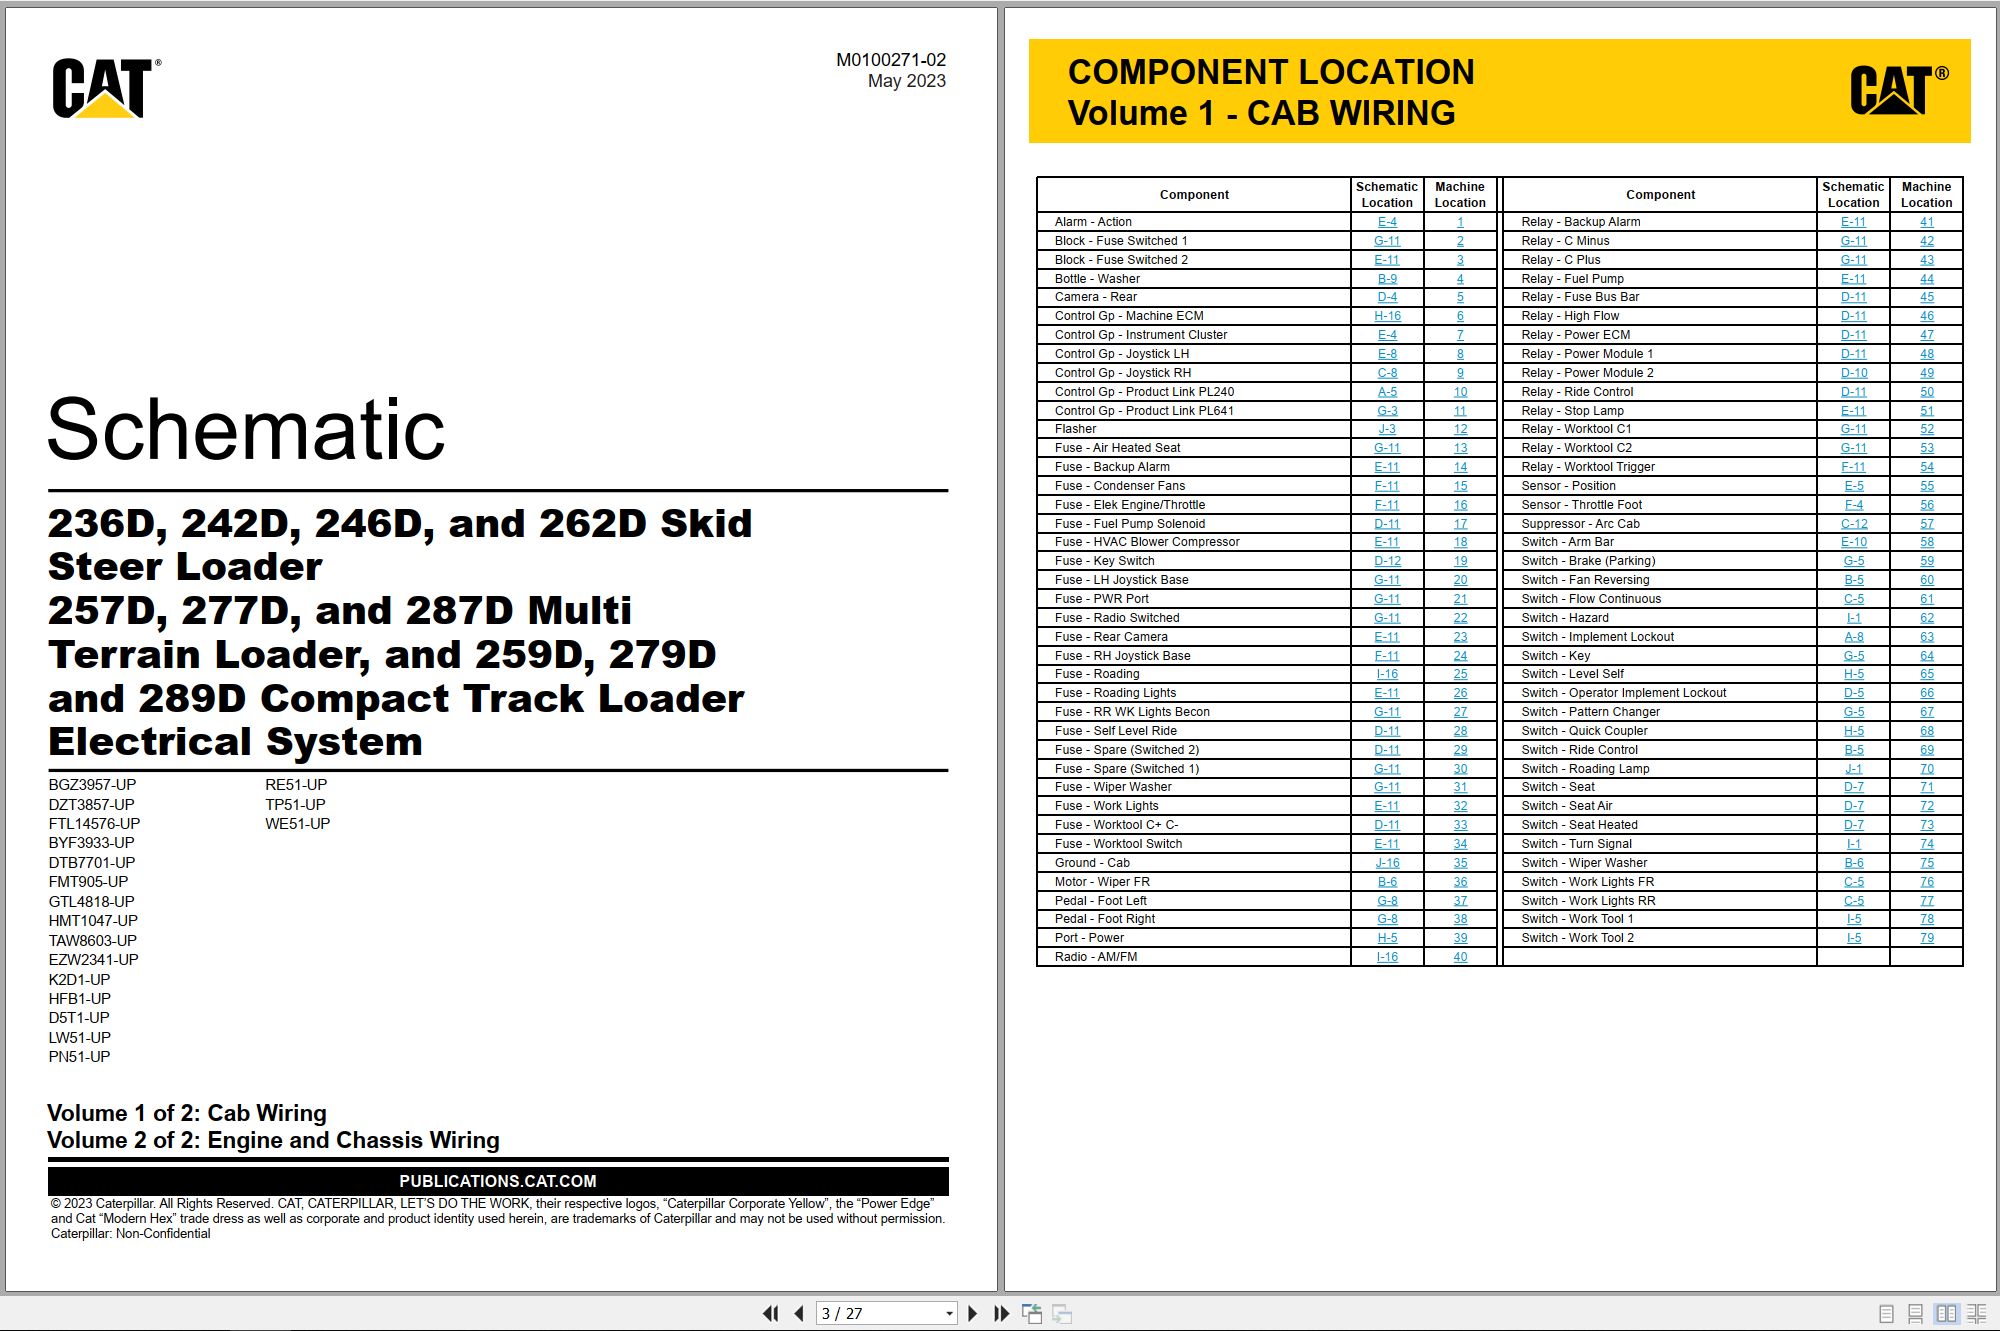This screenshot has height=1331, width=2000.
Task: Click the text 'Relay - High Flow'
Action: (x=1569, y=316)
